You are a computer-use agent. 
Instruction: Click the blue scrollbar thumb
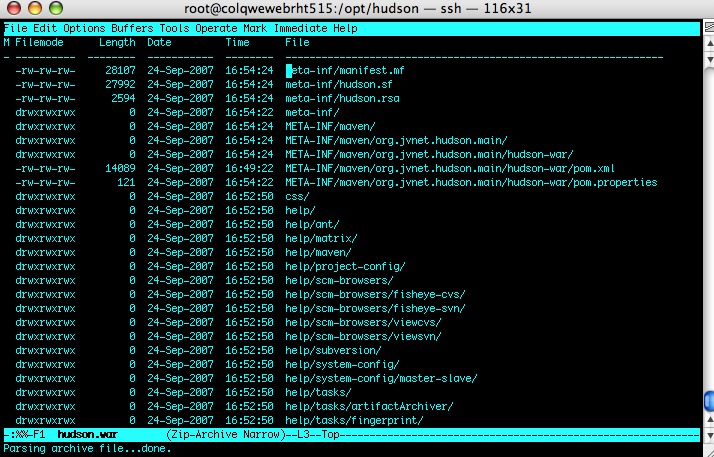click(x=709, y=401)
